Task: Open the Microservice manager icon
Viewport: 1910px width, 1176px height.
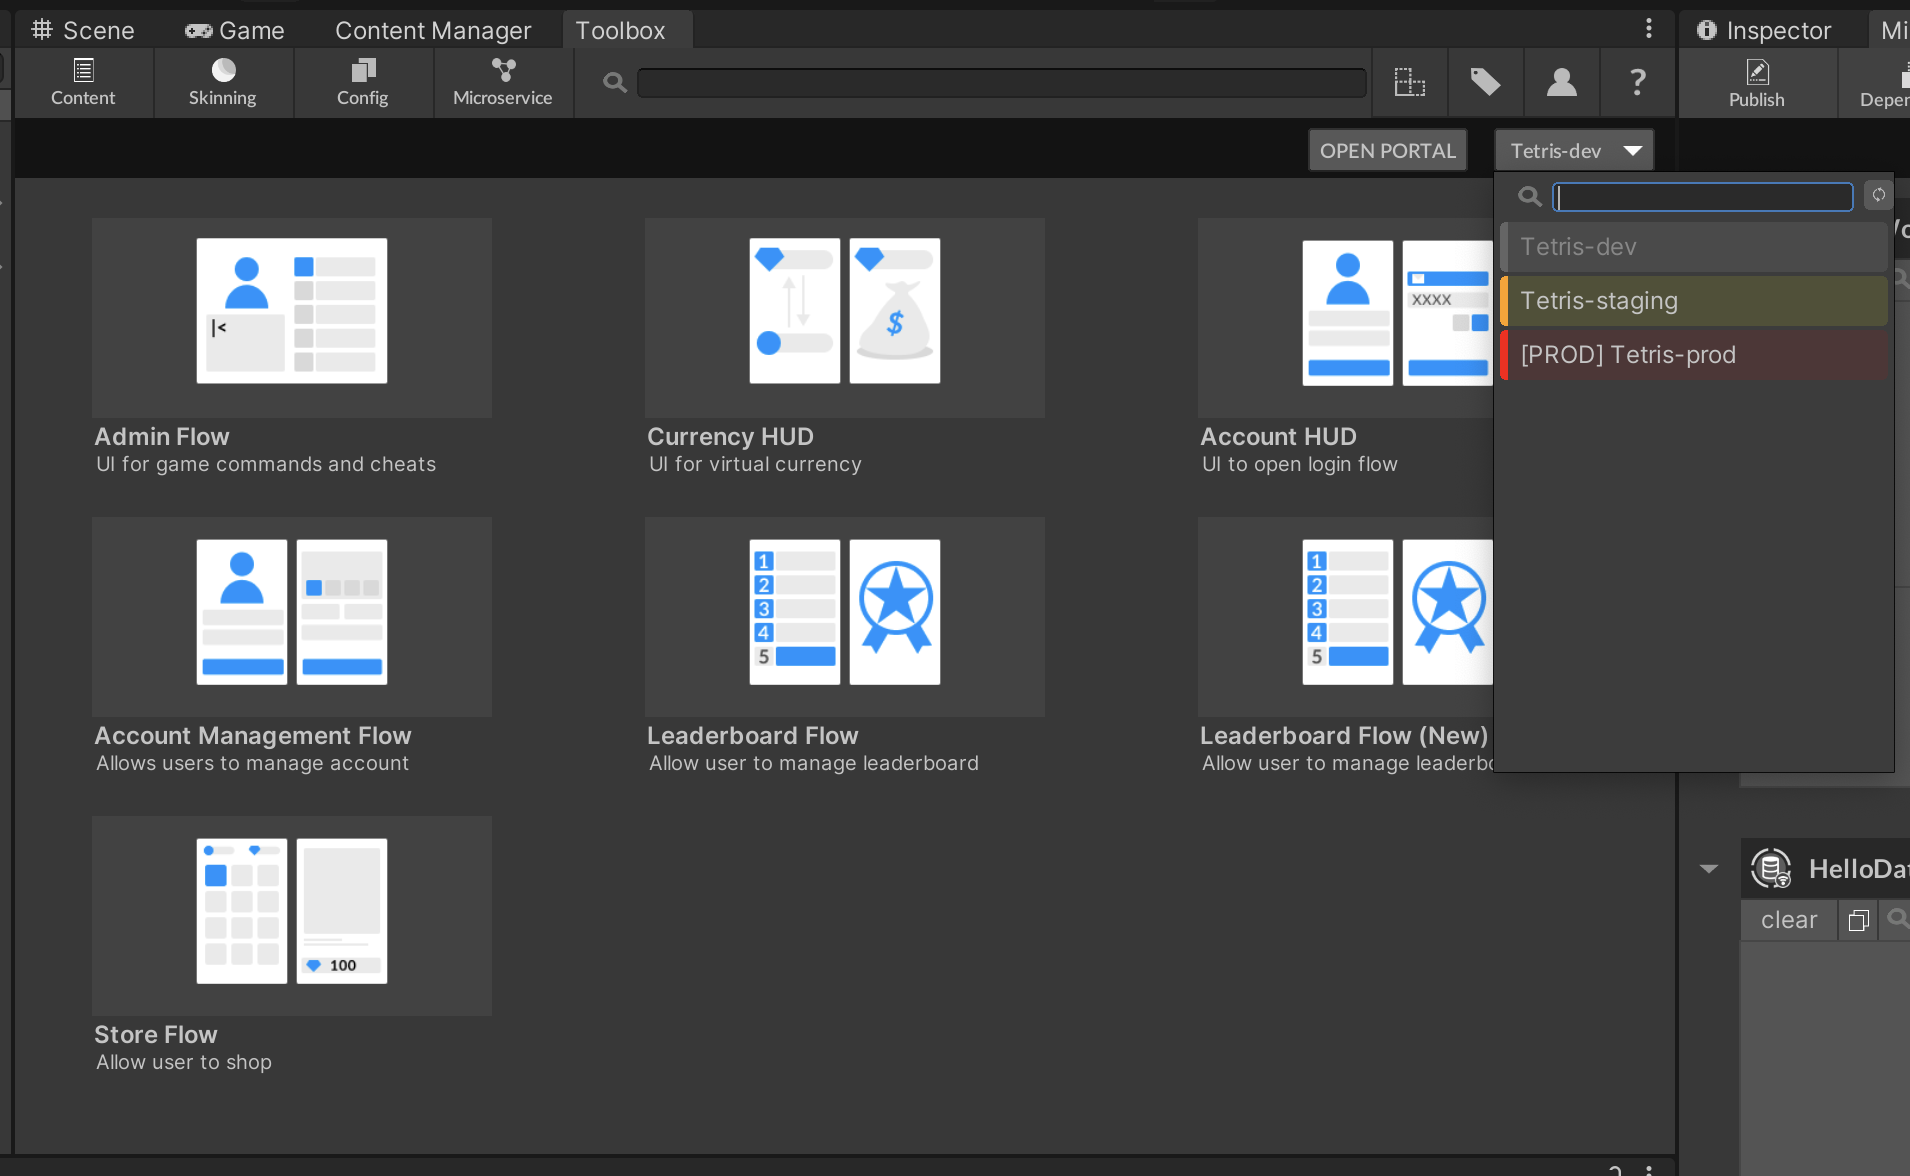Action: coord(502,82)
